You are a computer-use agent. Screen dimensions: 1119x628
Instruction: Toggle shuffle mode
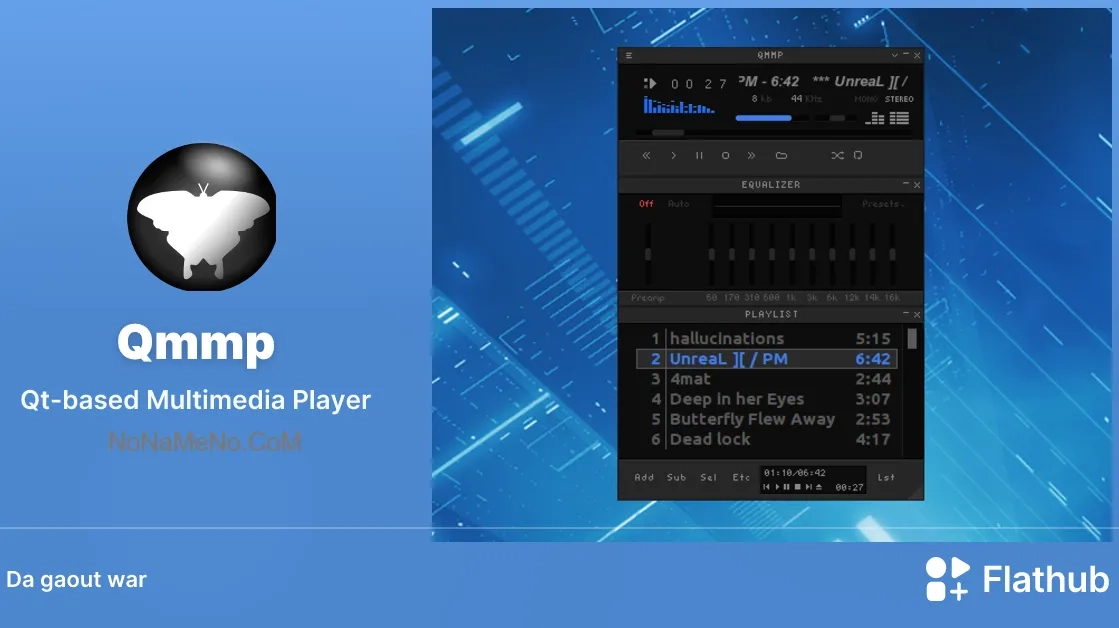(838, 156)
